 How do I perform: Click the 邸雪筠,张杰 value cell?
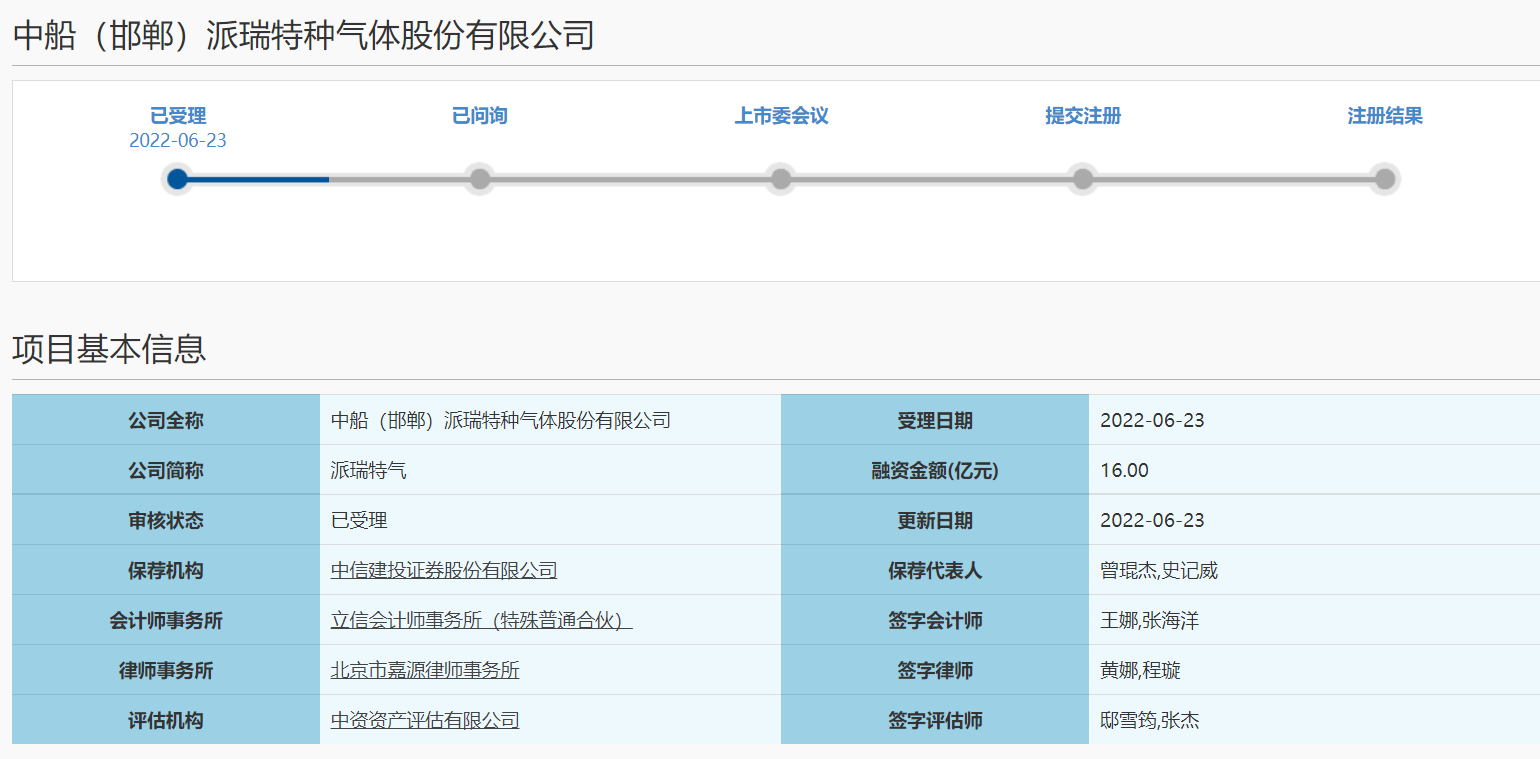pyautogui.click(x=1314, y=720)
